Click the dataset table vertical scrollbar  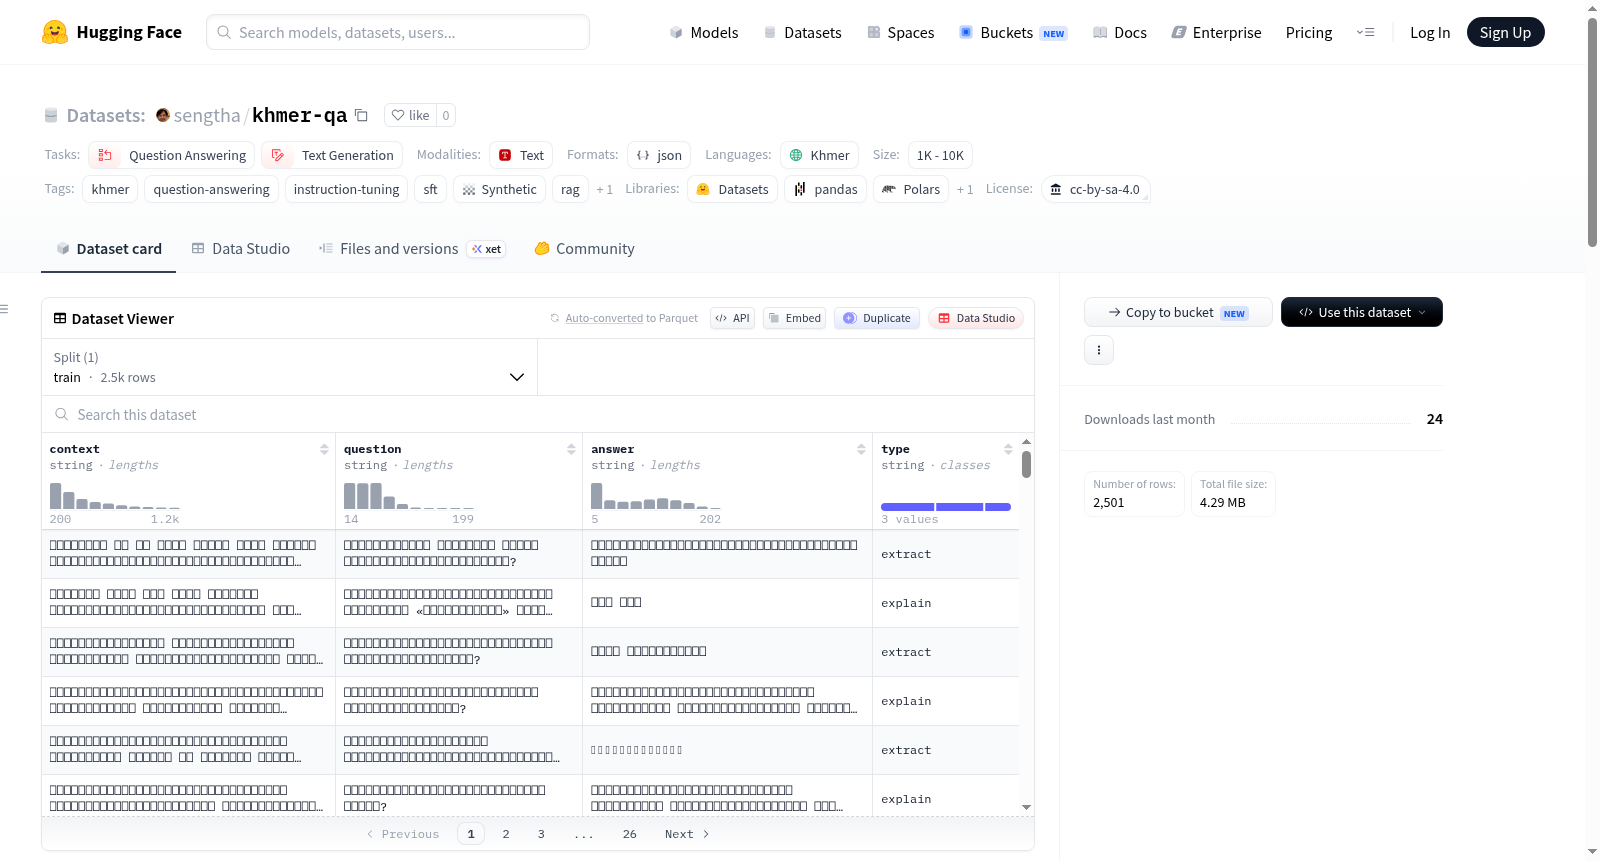click(1026, 465)
